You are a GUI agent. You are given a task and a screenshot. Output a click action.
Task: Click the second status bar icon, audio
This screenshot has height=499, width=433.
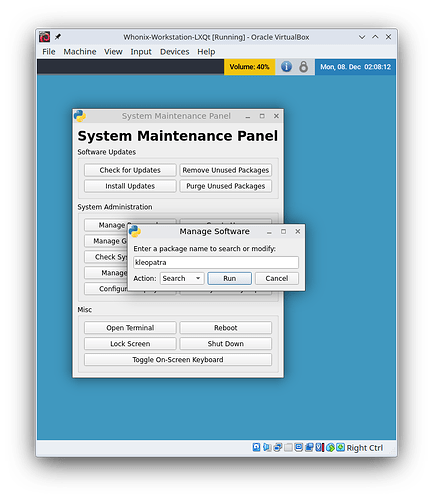pos(267,447)
